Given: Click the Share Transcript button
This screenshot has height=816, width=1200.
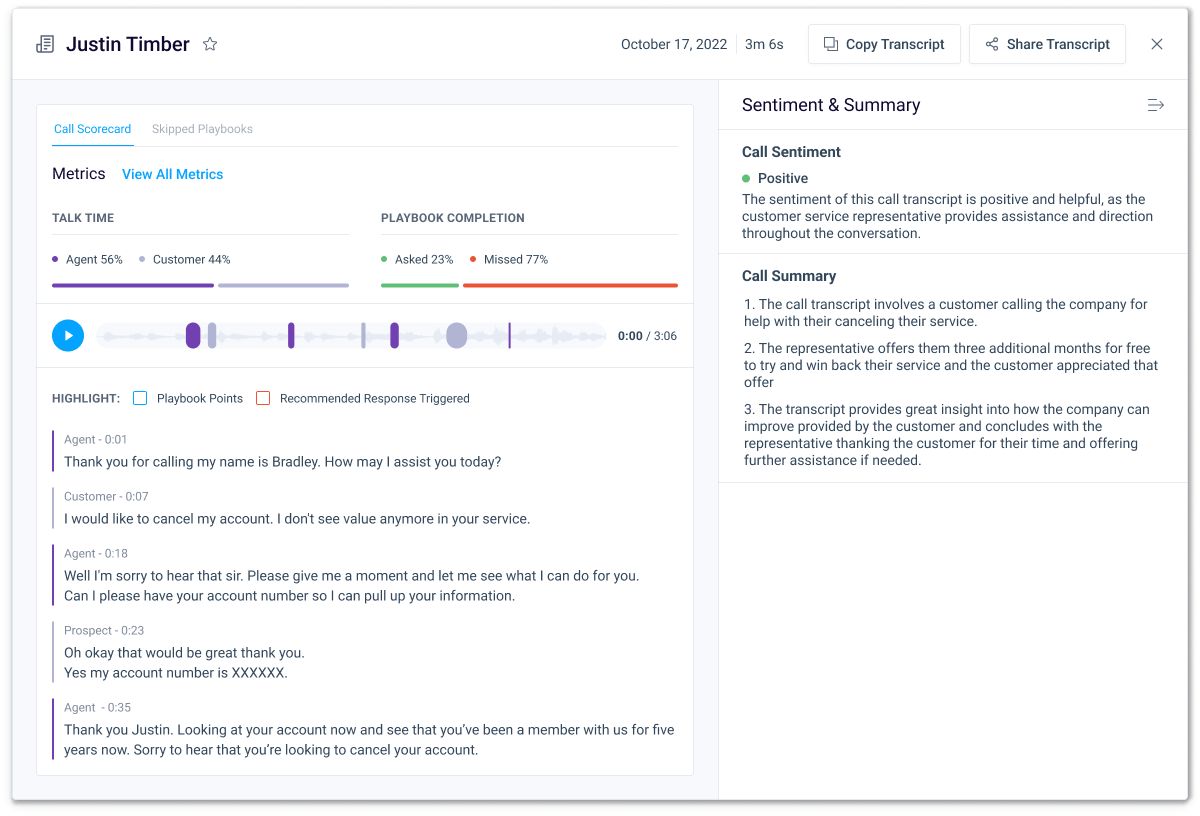Looking at the screenshot, I should coord(1047,44).
